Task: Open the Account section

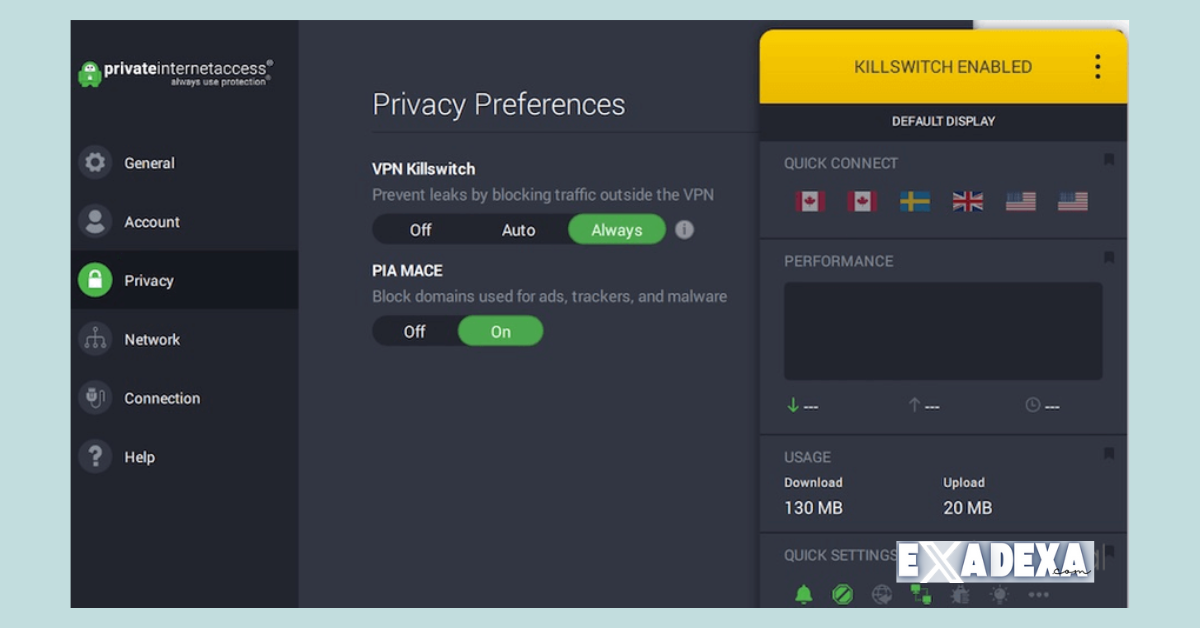Action: tap(151, 221)
